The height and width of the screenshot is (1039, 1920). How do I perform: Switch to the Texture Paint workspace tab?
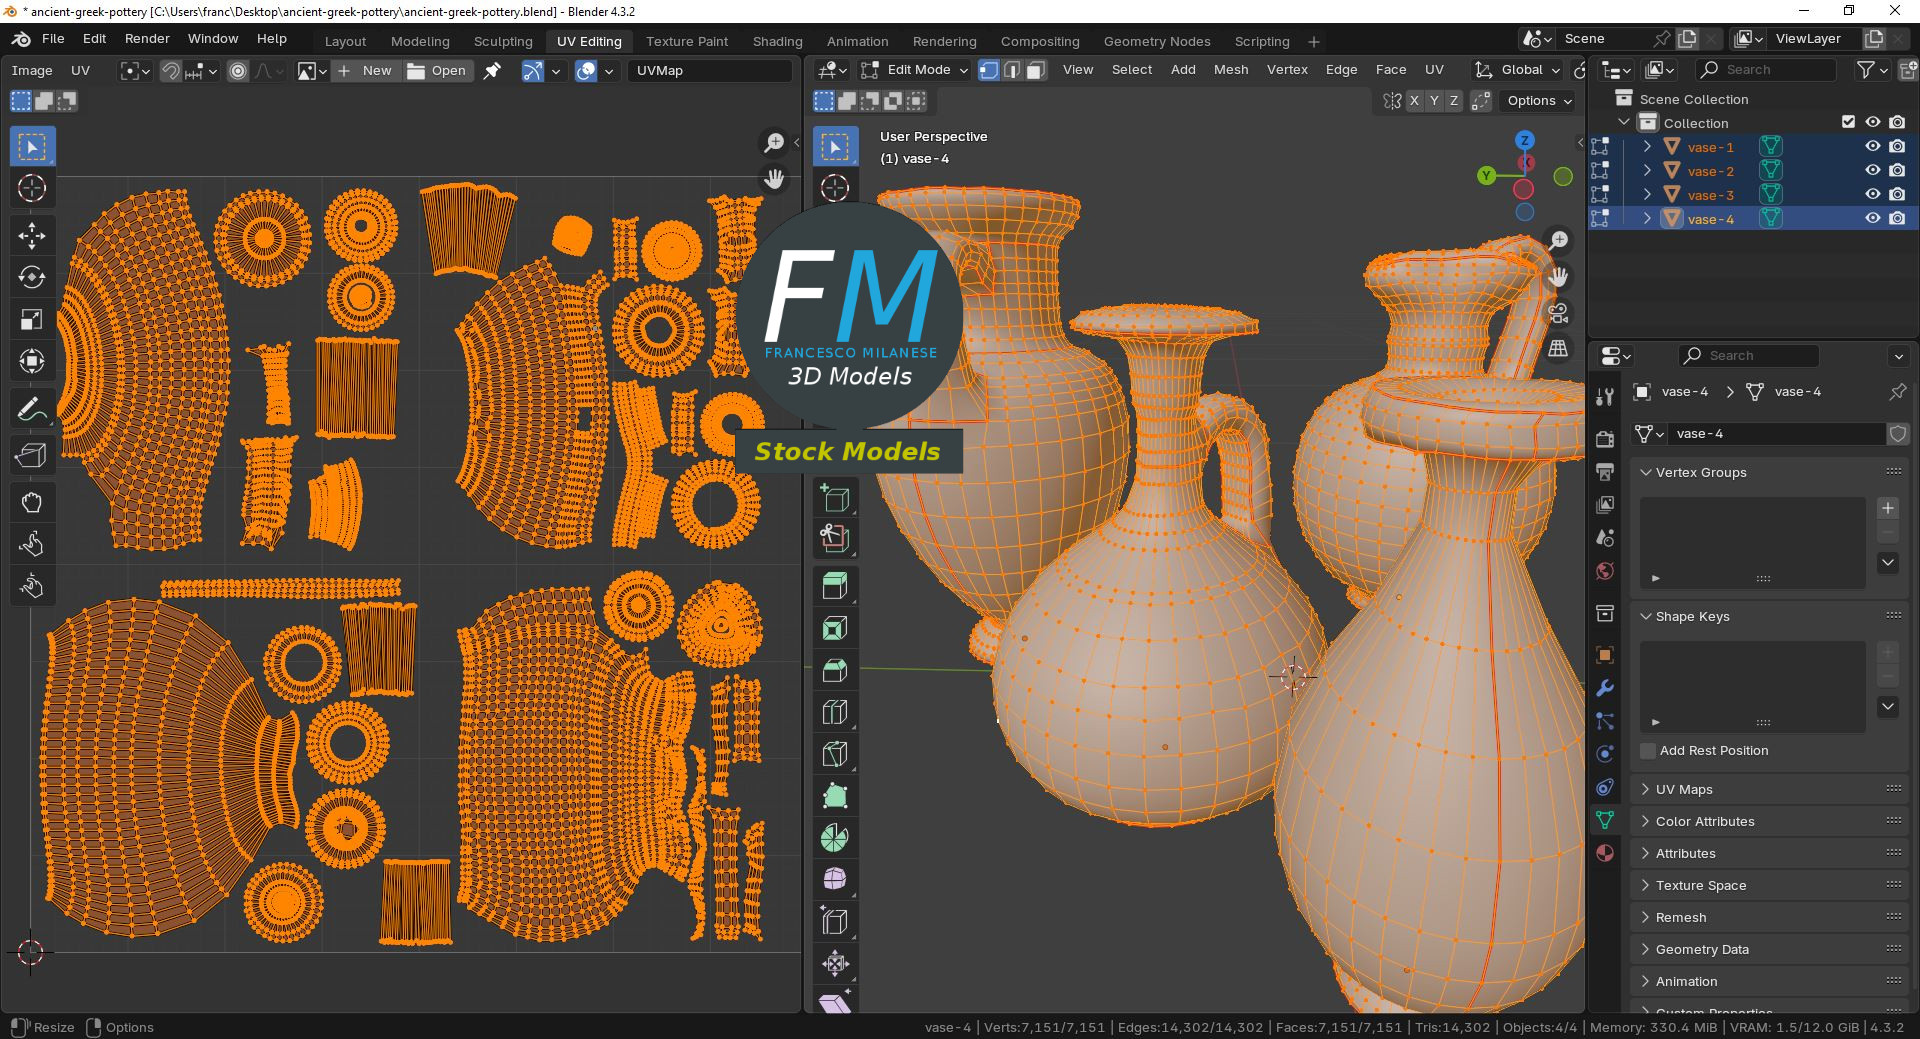[686, 41]
